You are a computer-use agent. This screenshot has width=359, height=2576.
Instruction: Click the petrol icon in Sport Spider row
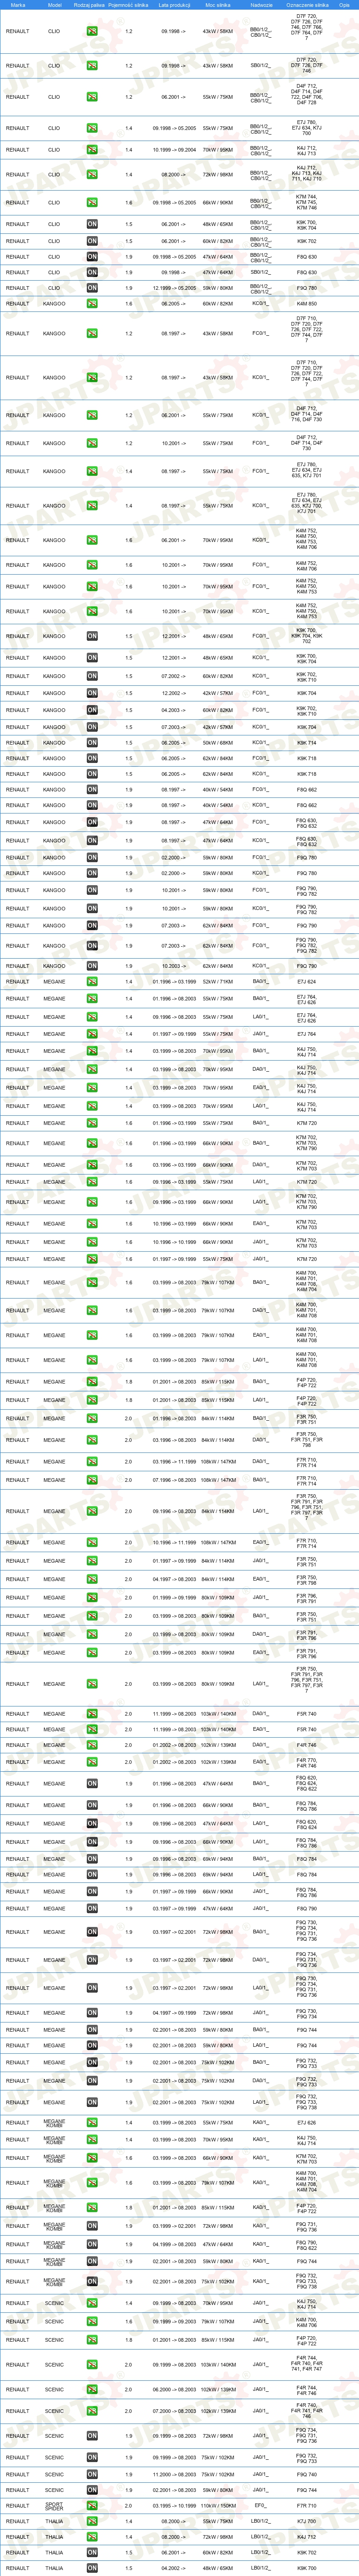[x=92, y=2506]
